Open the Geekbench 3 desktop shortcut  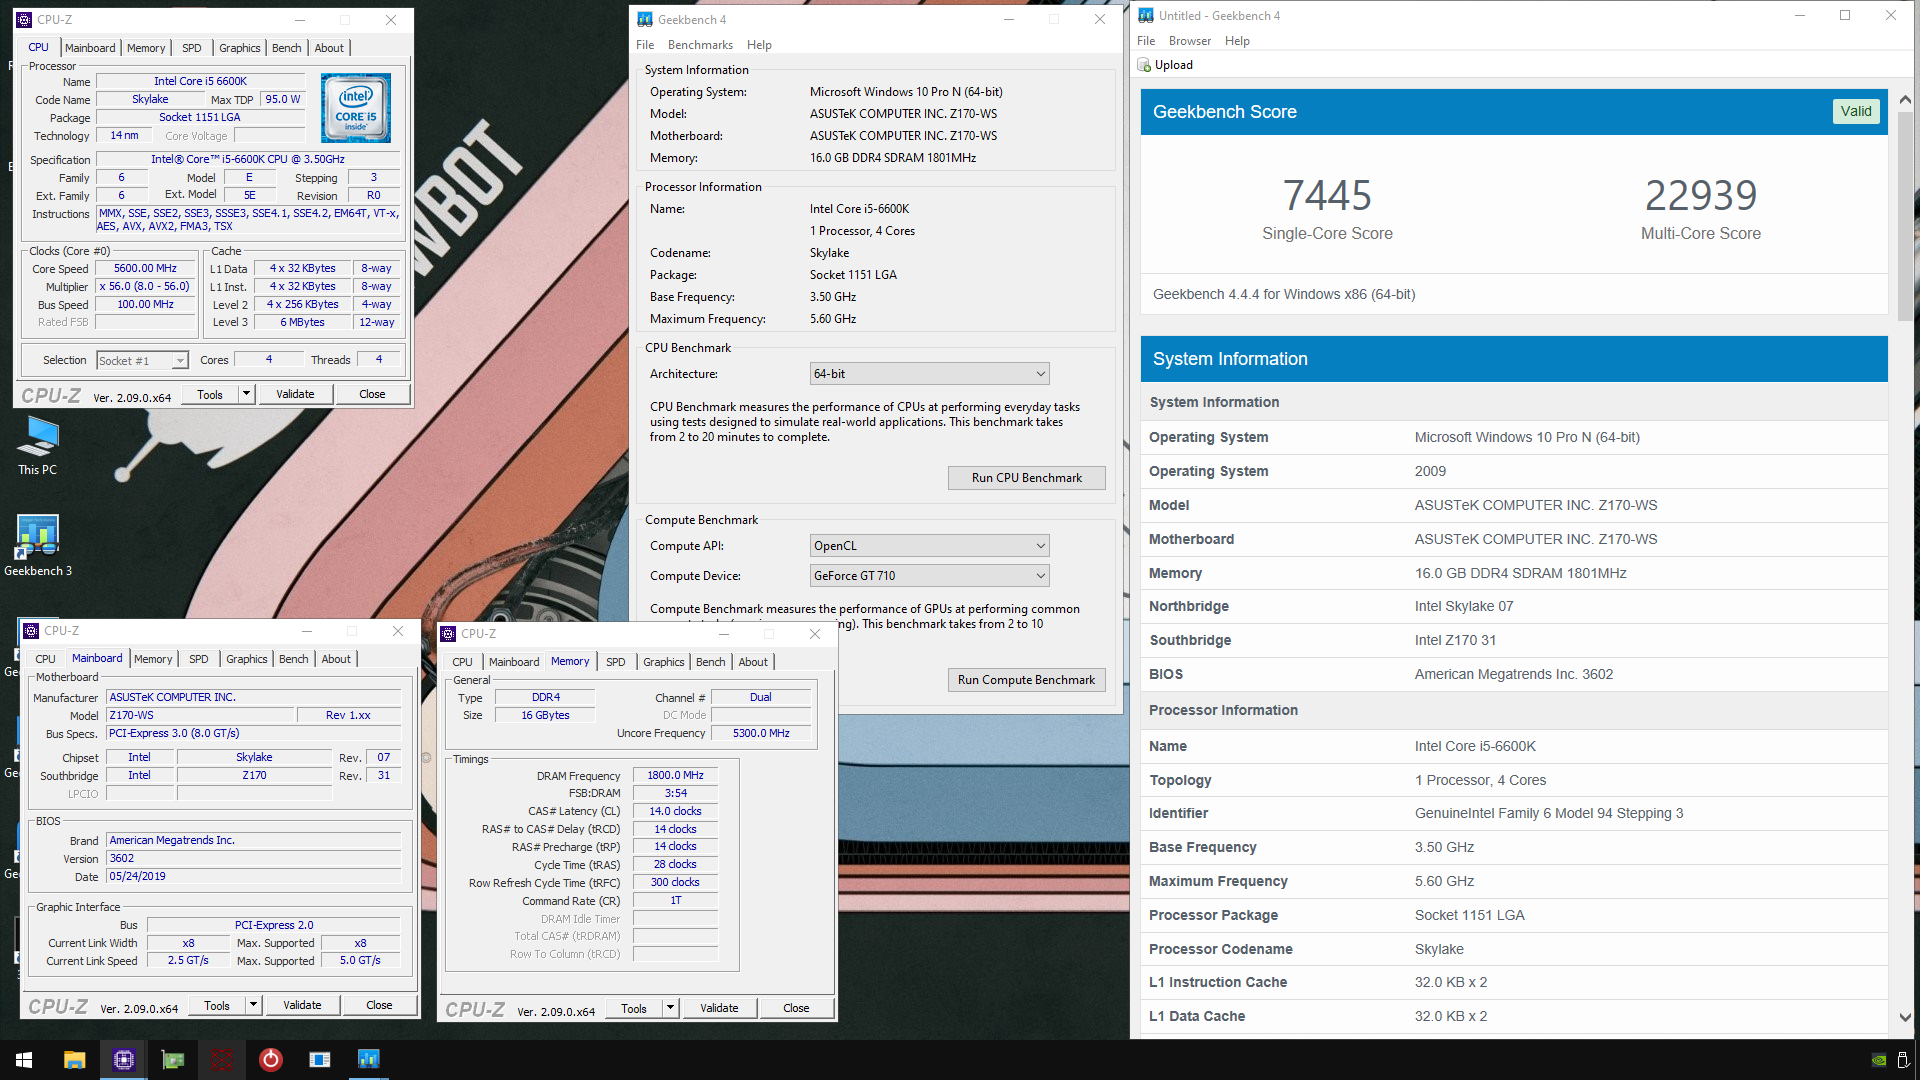pos(38,546)
